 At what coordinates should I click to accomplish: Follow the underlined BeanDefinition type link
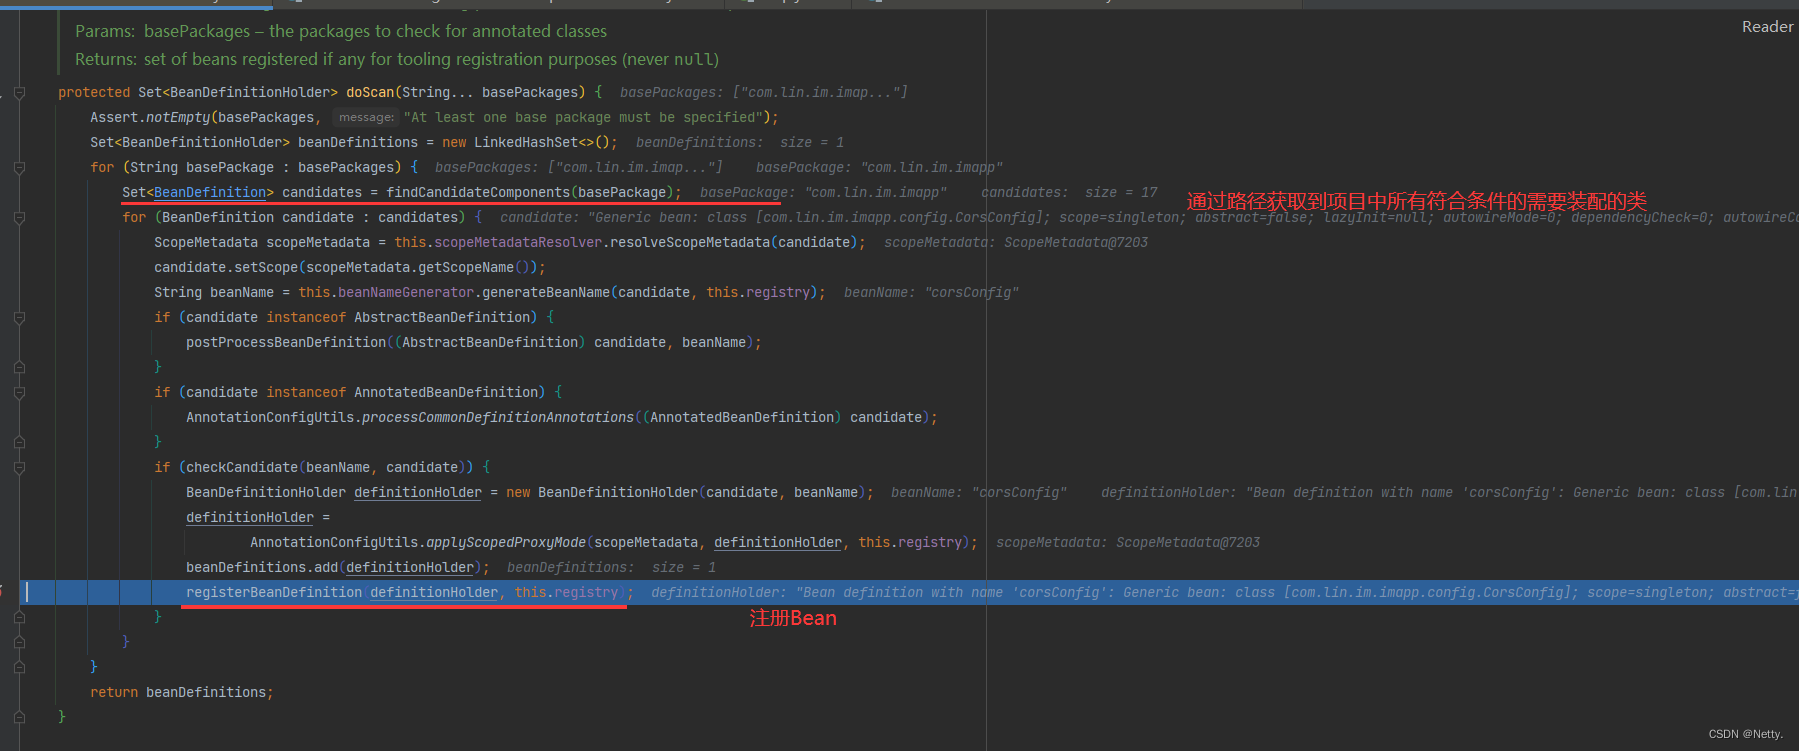210,192
